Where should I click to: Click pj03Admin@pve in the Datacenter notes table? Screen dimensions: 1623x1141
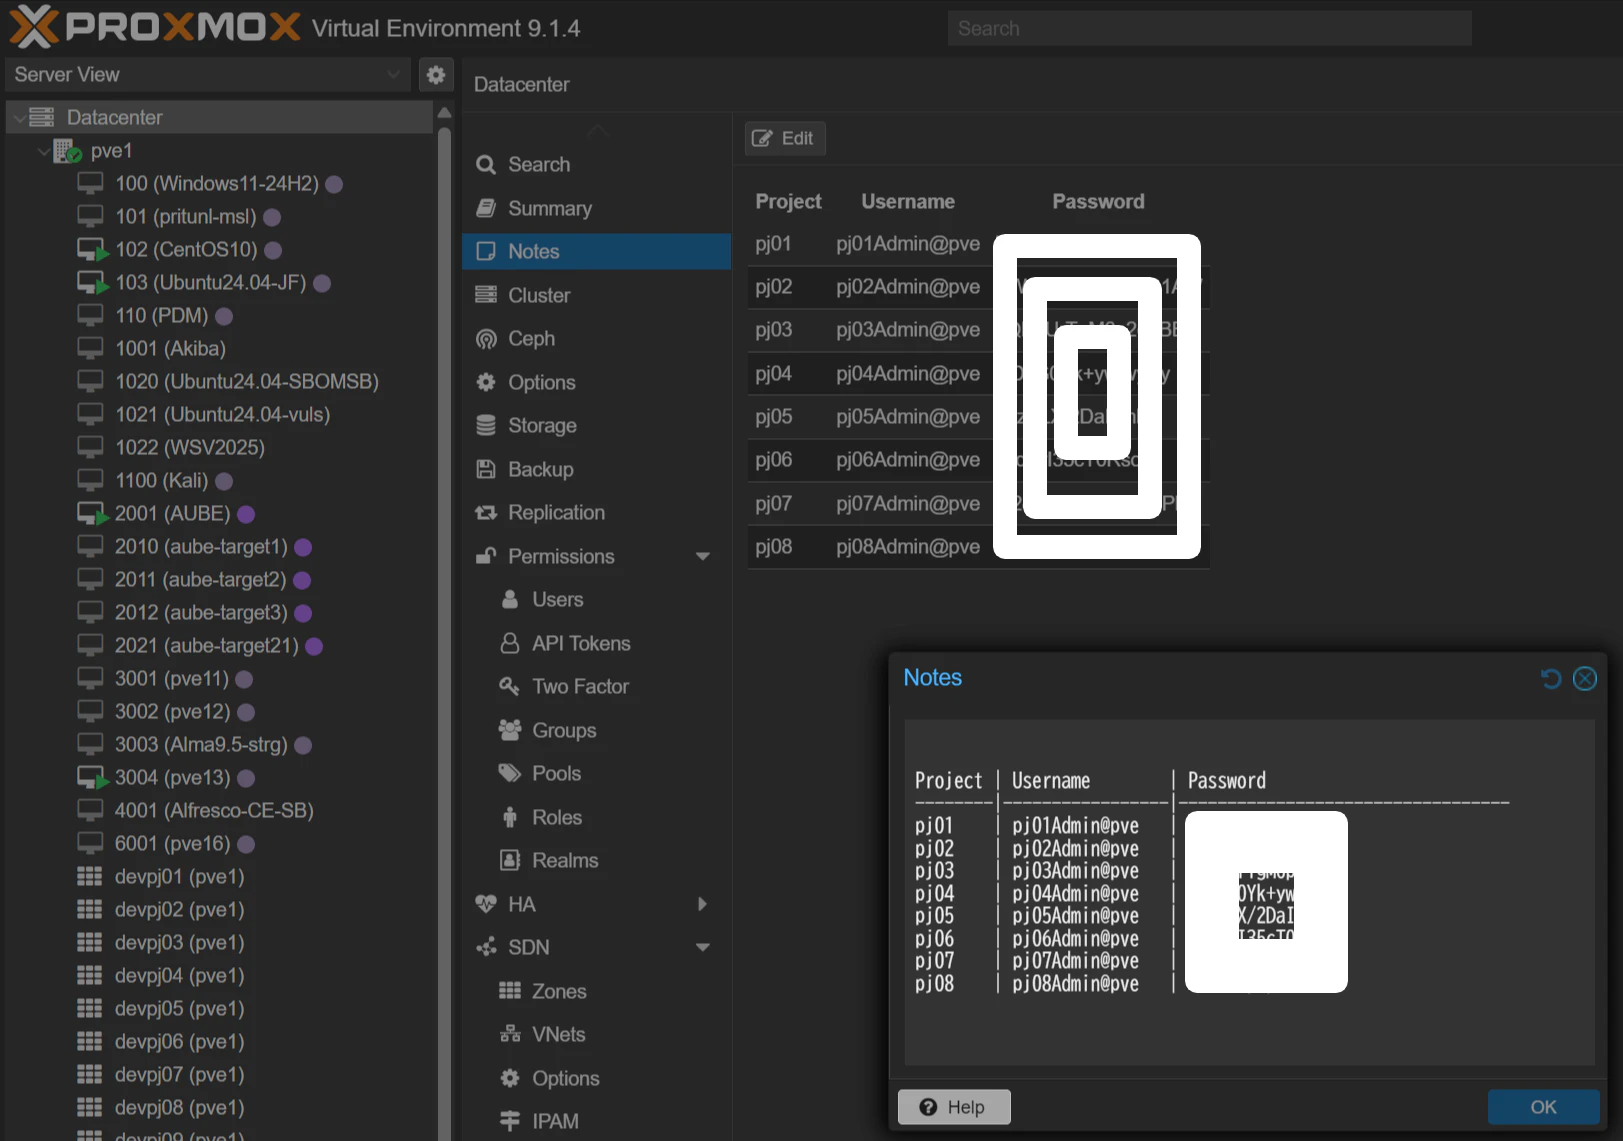tap(908, 330)
